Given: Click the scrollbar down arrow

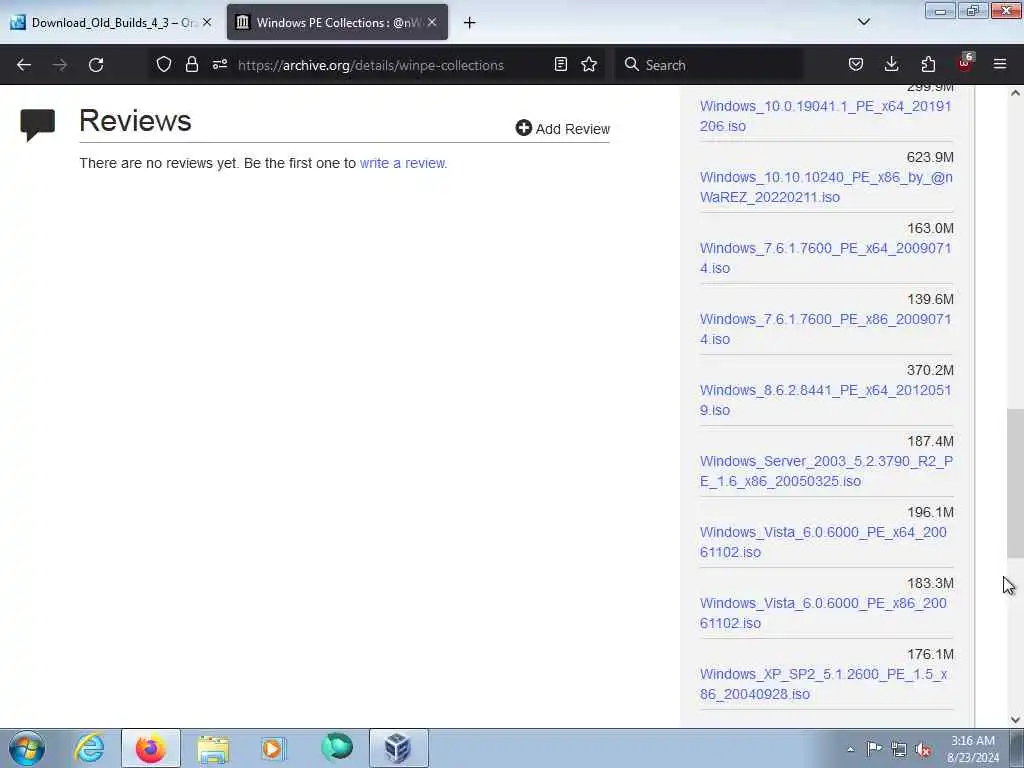Looking at the screenshot, I should click(x=1015, y=720).
